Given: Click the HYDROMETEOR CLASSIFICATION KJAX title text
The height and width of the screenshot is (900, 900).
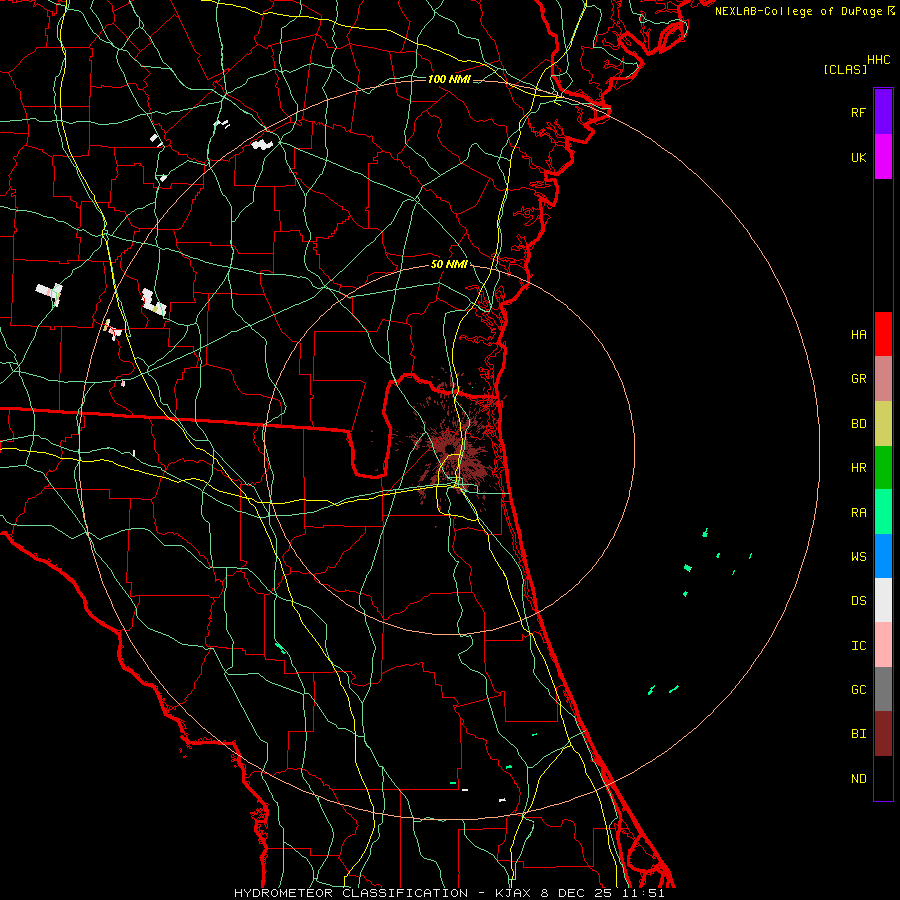Looking at the screenshot, I should click(x=449, y=893).
